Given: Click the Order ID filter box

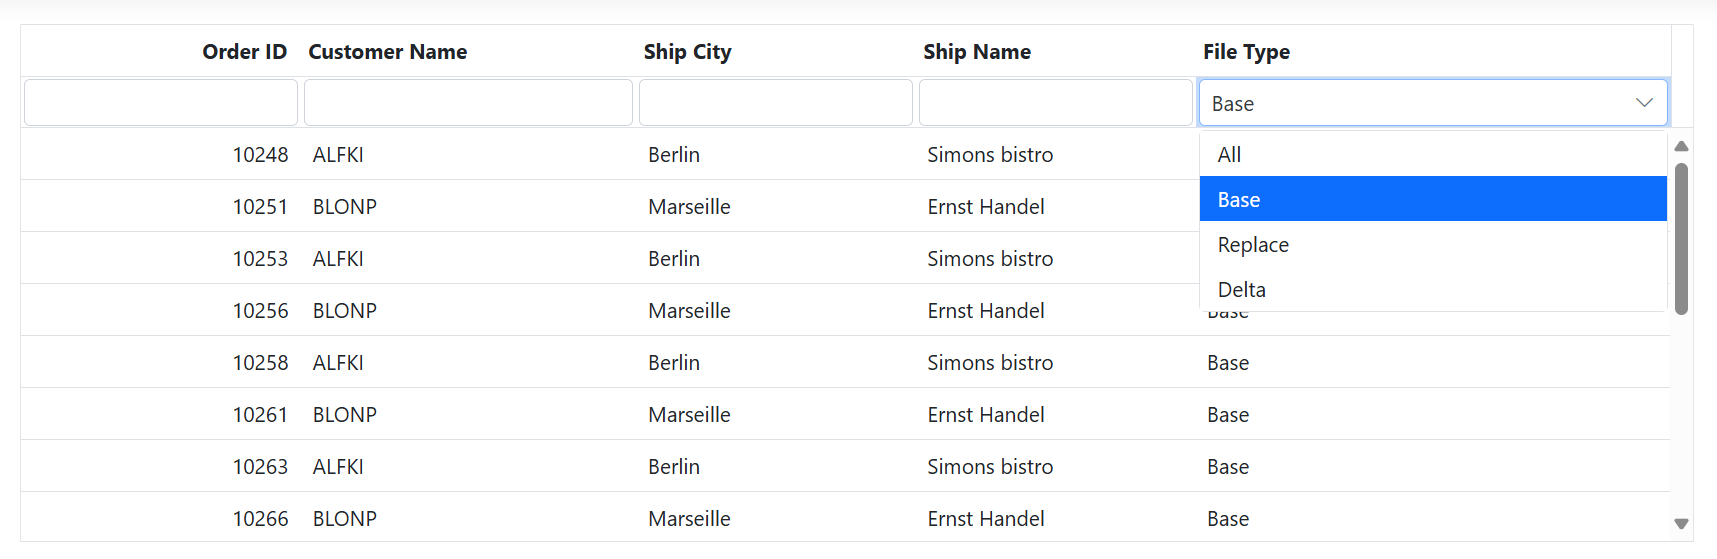Looking at the screenshot, I should [x=161, y=103].
